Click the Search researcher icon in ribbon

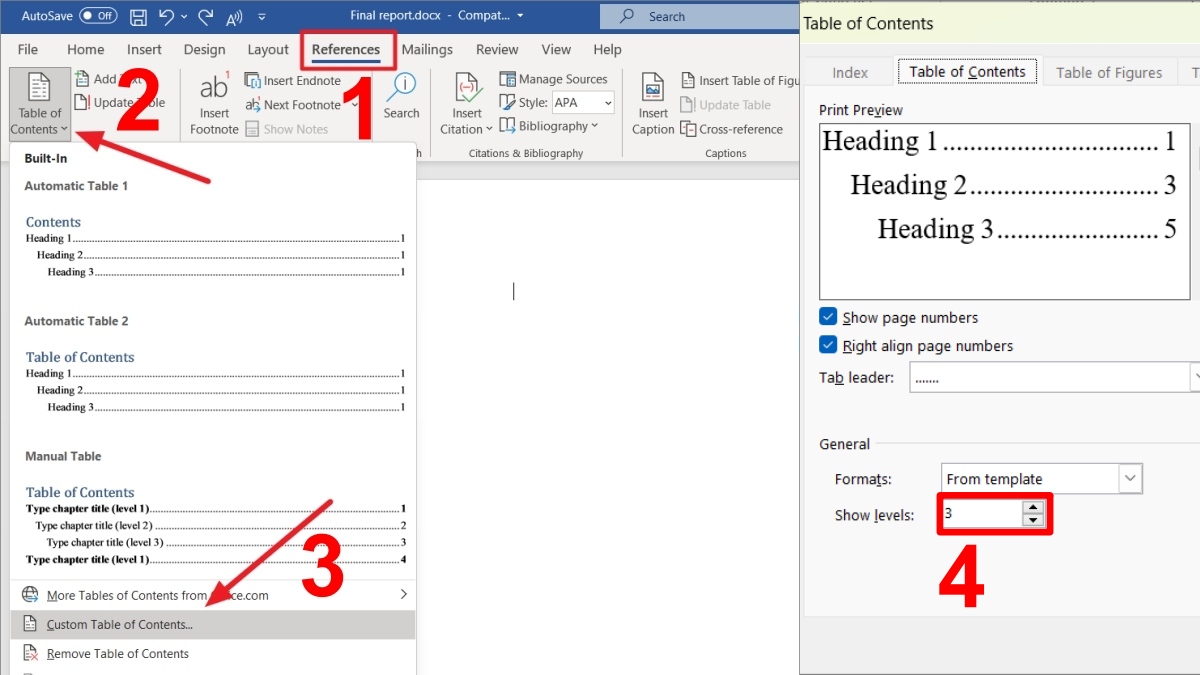click(401, 96)
